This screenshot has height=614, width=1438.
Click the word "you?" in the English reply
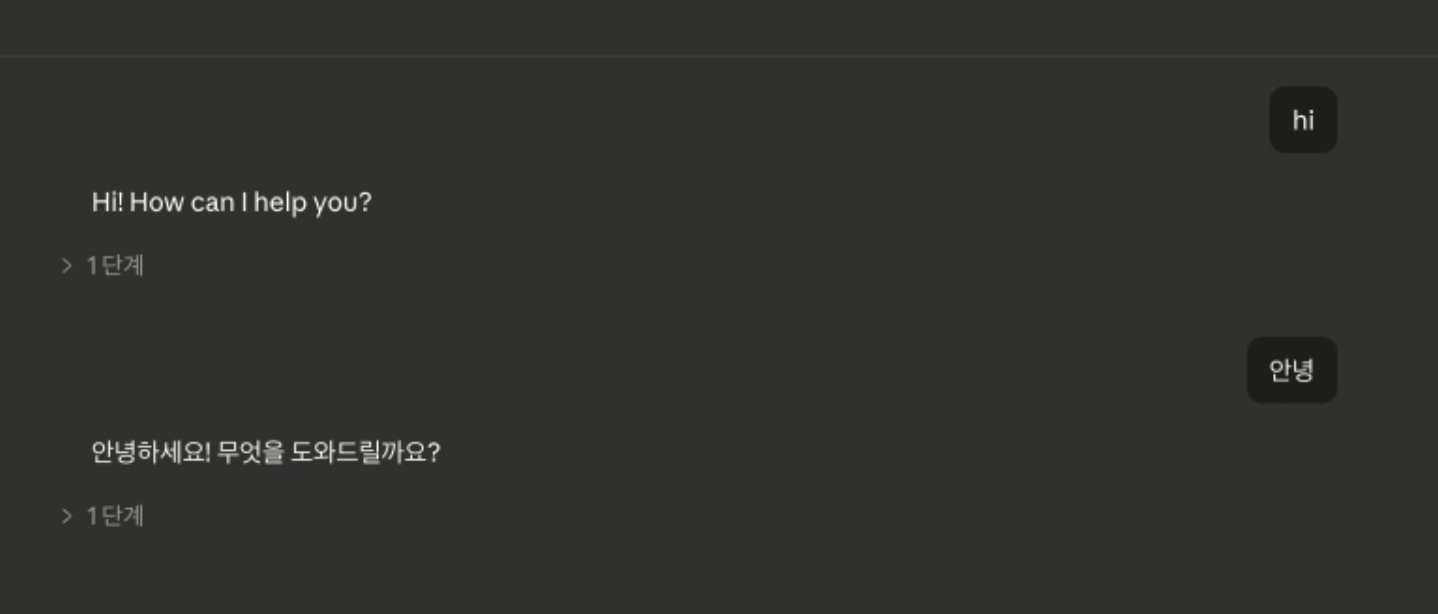pos(342,203)
